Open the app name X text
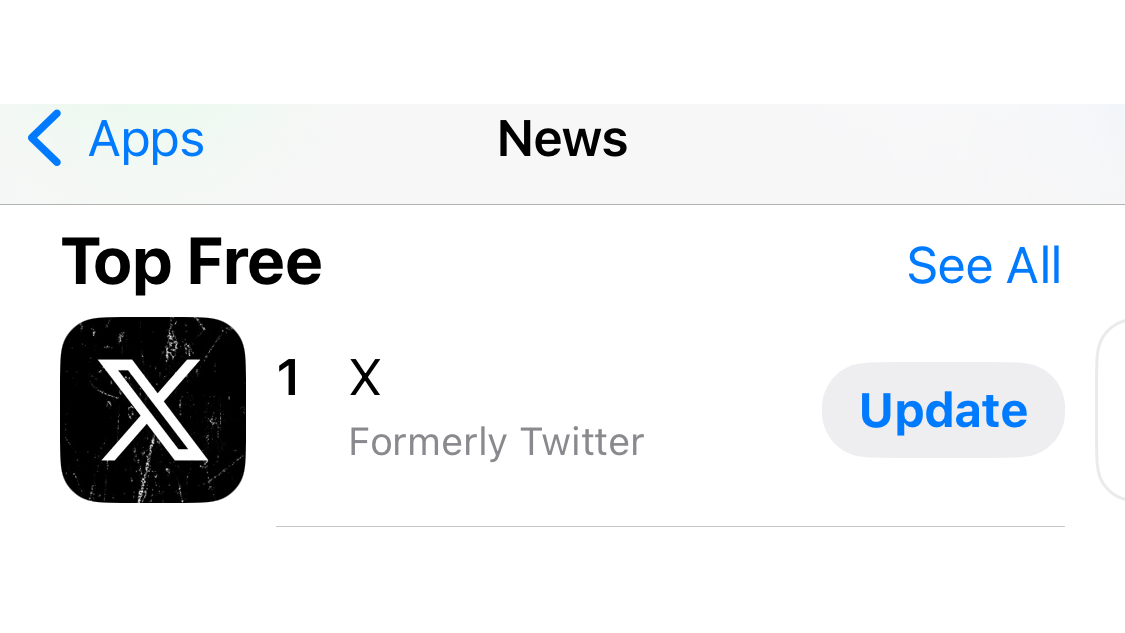 pos(365,379)
